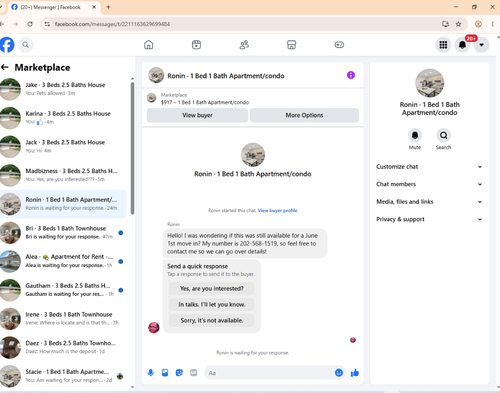Viewport: 500px width, 393px height.
Task: Click the back arrow beside Marketplace heading
Action: pos(5,67)
